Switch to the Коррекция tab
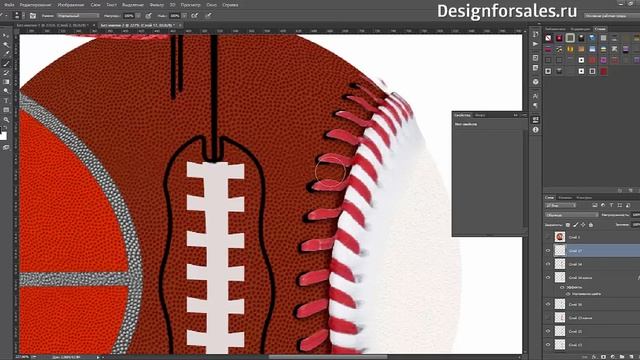 pyautogui.click(x=580, y=29)
